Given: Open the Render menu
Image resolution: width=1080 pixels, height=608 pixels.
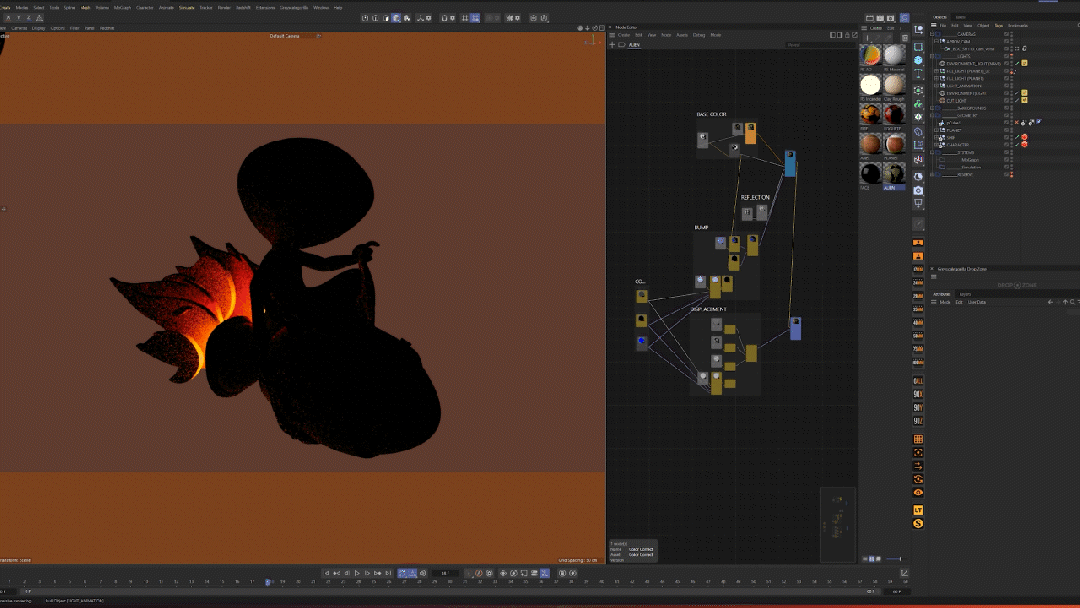Looking at the screenshot, I should [x=224, y=8].
